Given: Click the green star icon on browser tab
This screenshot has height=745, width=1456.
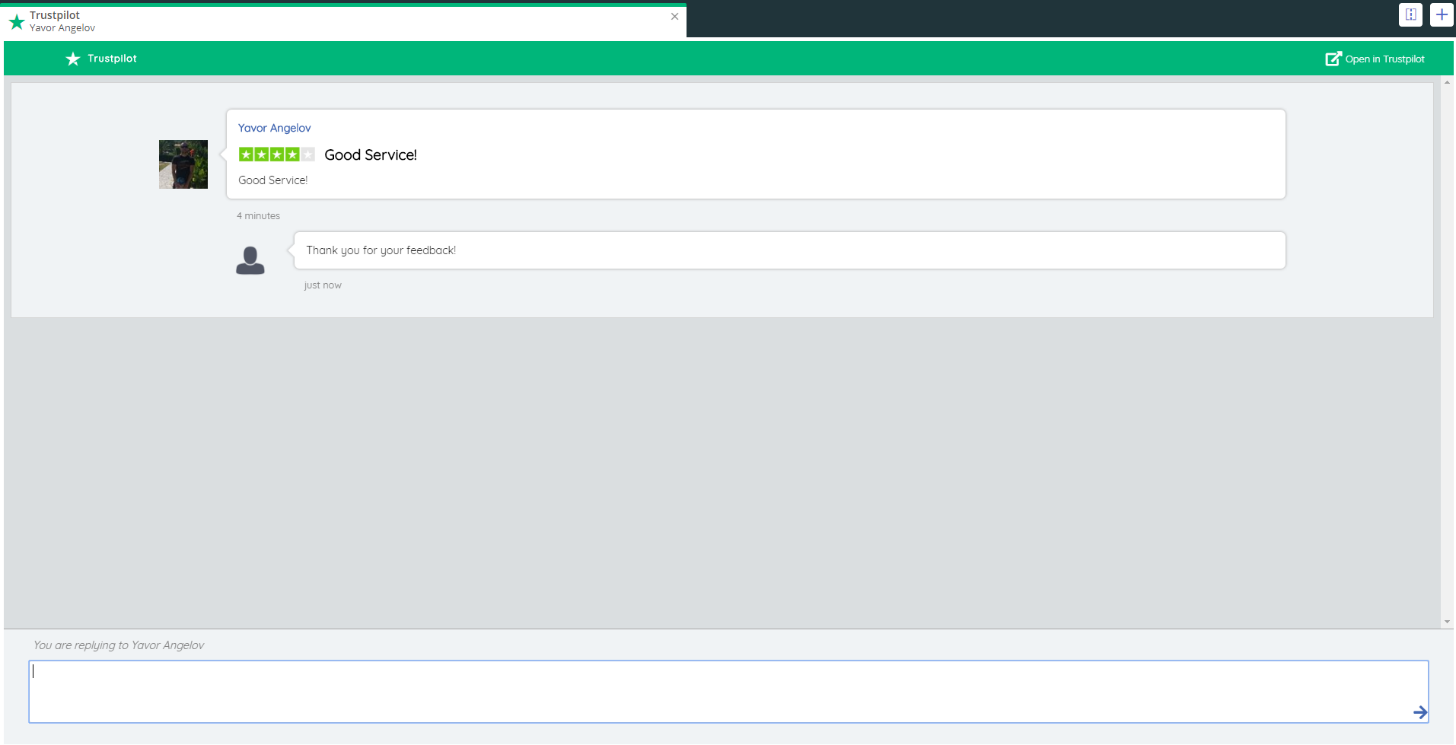Looking at the screenshot, I should (16, 22).
